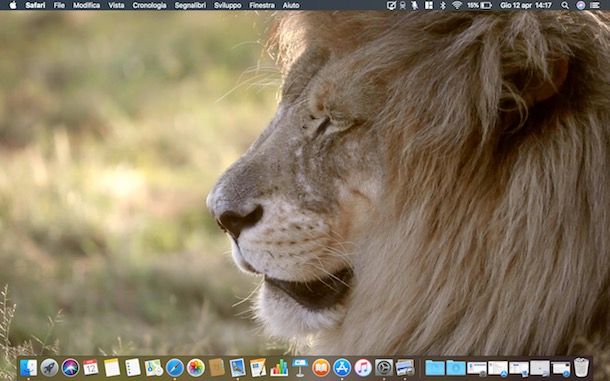The height and width of the screenshot is (381, 610).
Task: Launch Maps app from the Dock
Action: coord(154,368)
